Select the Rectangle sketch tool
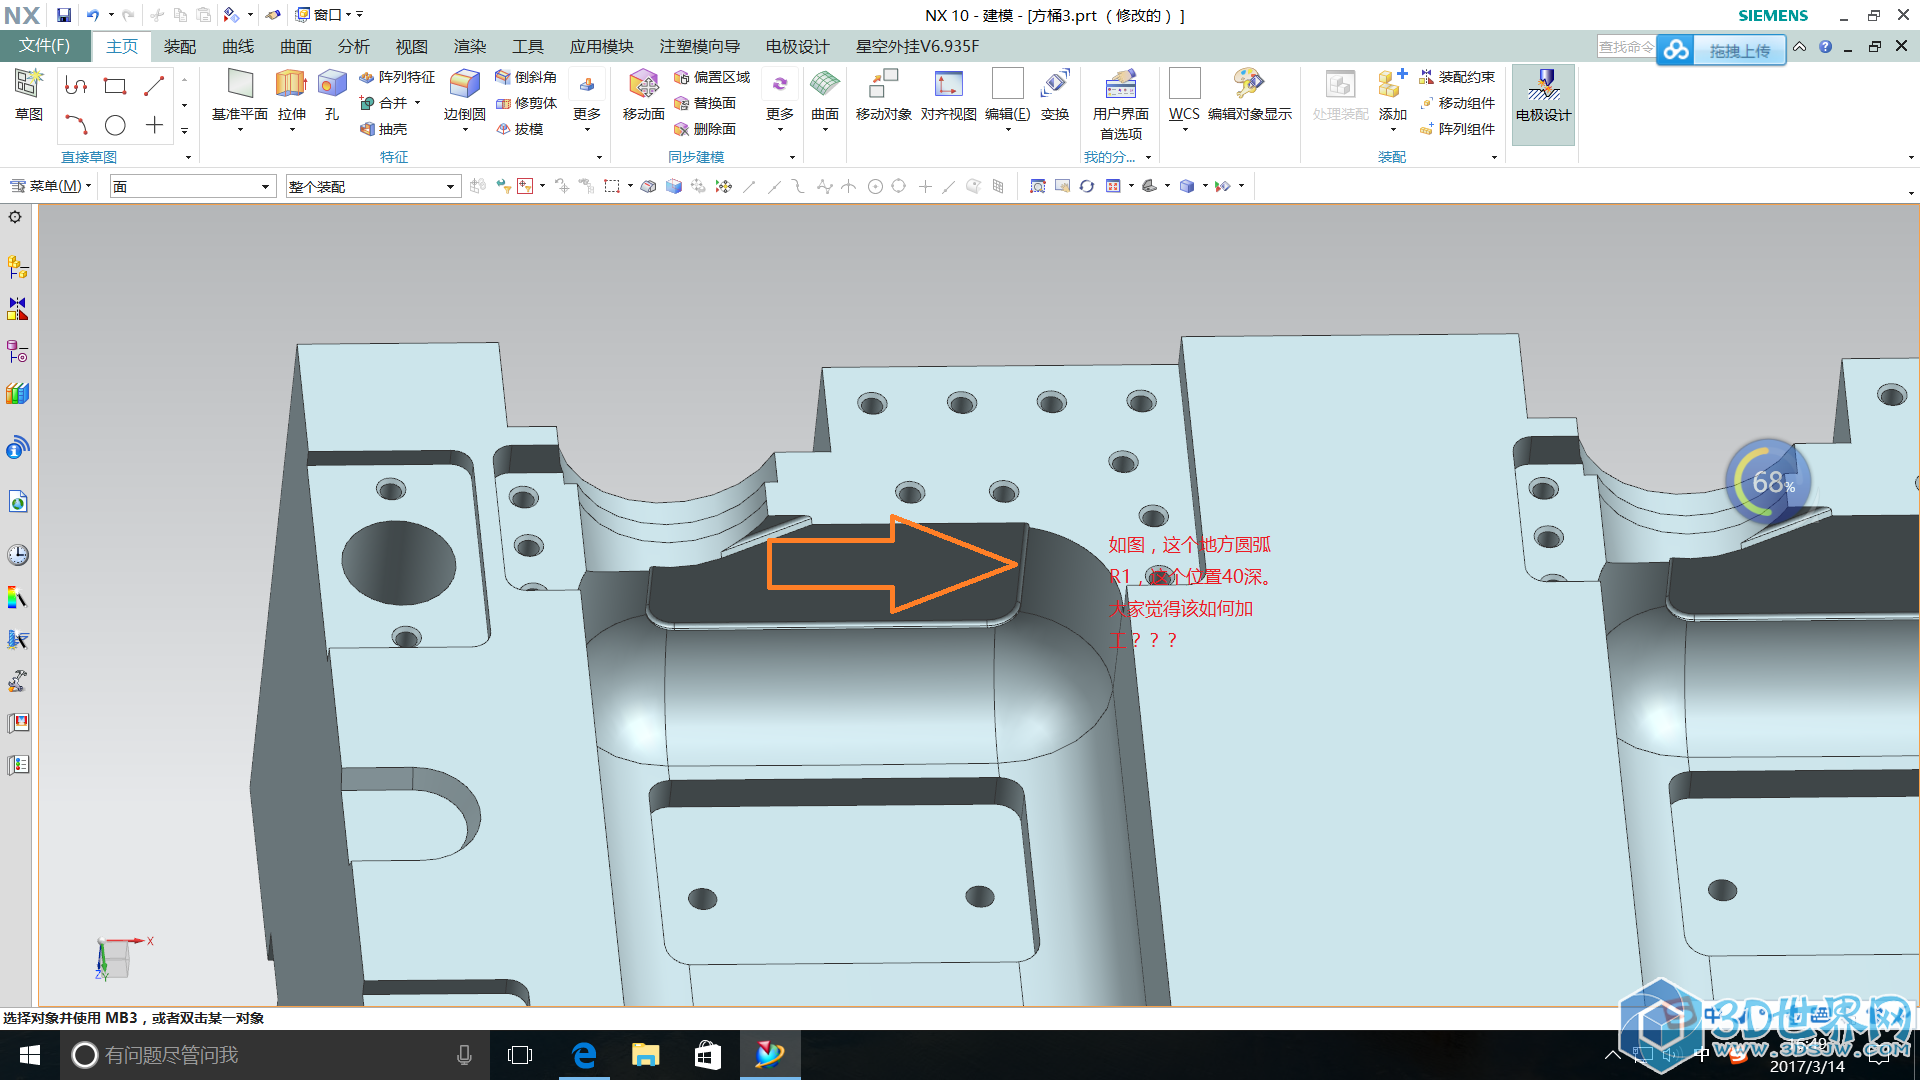This screenshot has height=1080, width=1920. (x=115, y=86)
